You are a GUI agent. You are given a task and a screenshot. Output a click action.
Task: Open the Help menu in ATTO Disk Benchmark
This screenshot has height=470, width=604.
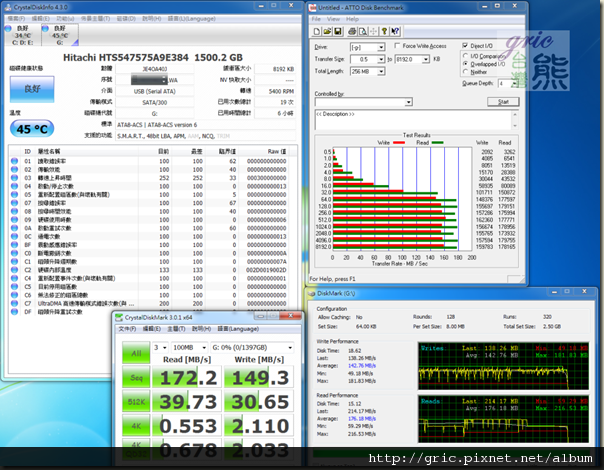coord(352,19)
